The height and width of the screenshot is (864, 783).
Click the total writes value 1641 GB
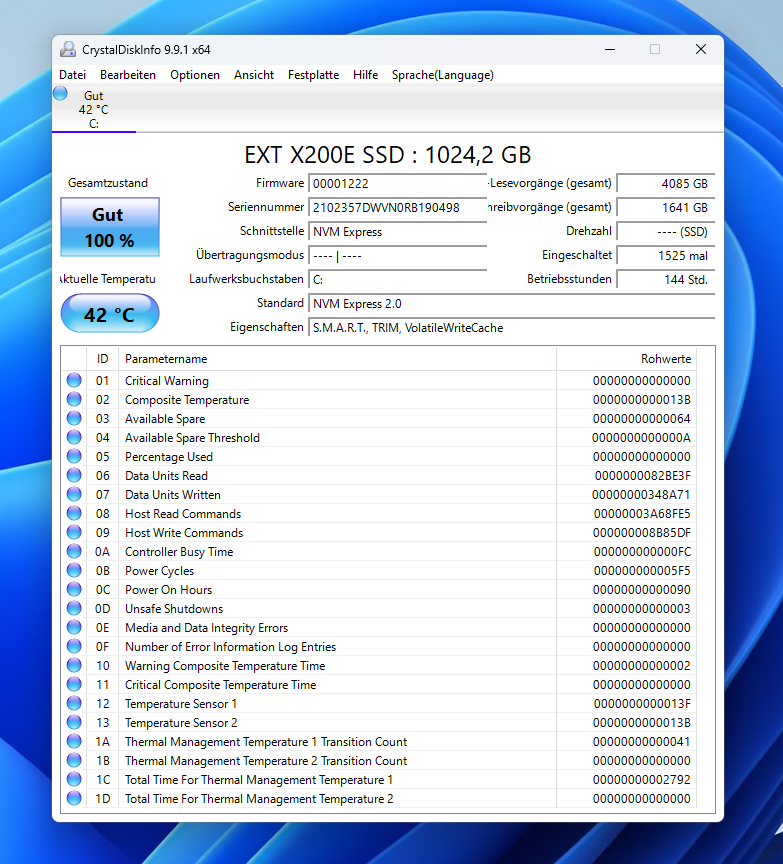pyautogui.click(x=666, y=208)
